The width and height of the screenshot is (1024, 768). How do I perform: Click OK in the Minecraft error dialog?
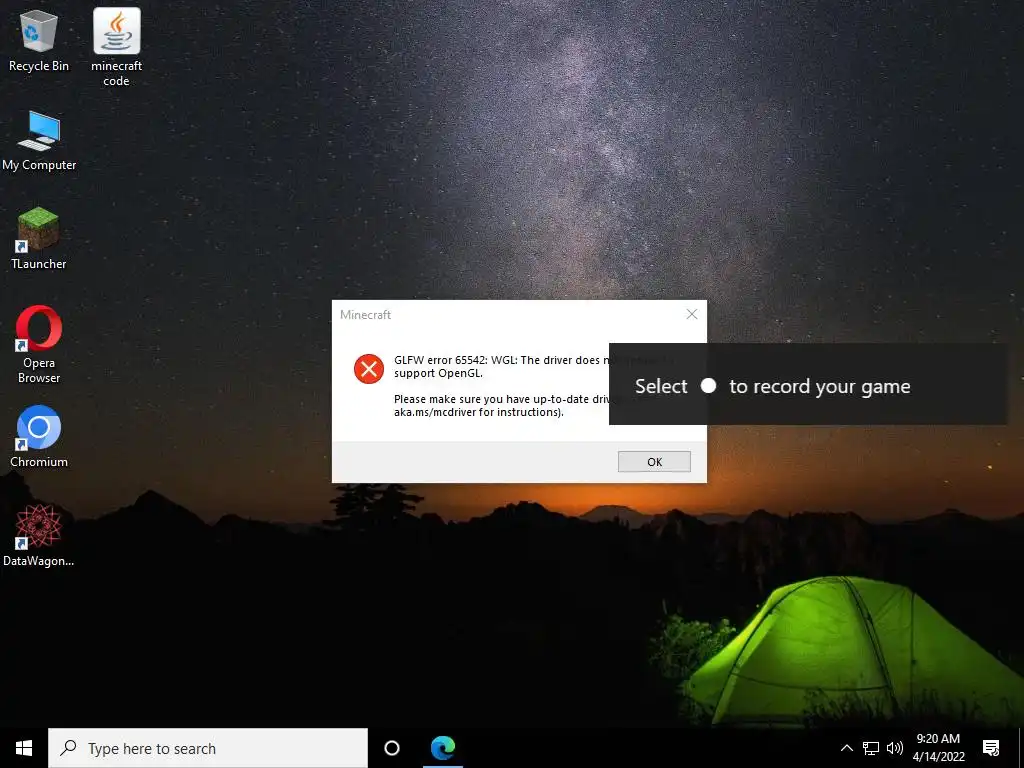654,462
